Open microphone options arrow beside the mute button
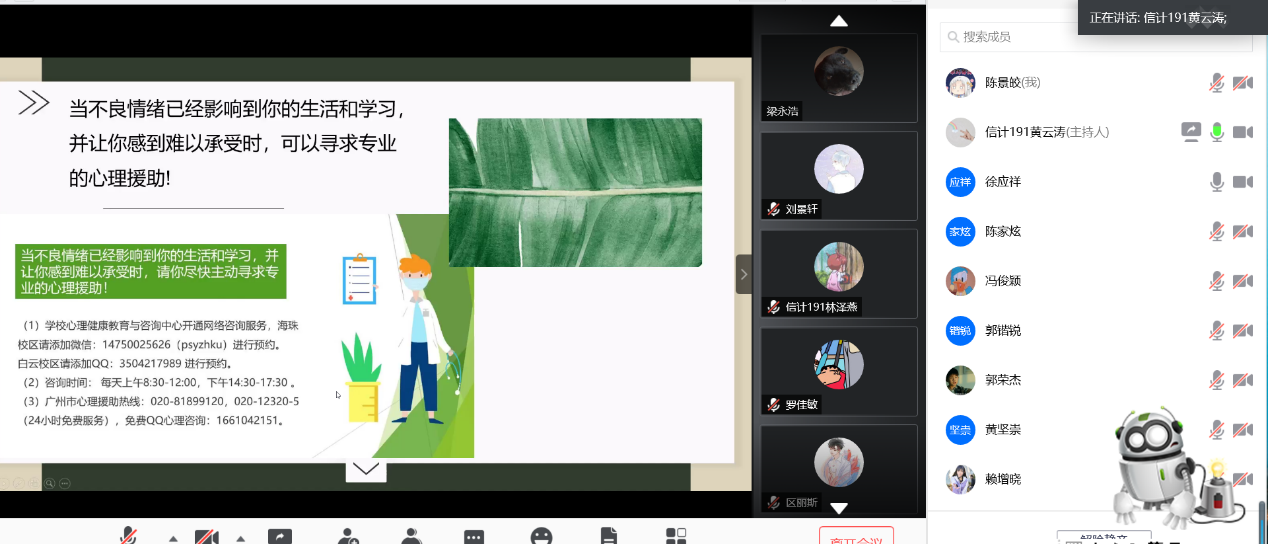 click(x=171, y=538)
